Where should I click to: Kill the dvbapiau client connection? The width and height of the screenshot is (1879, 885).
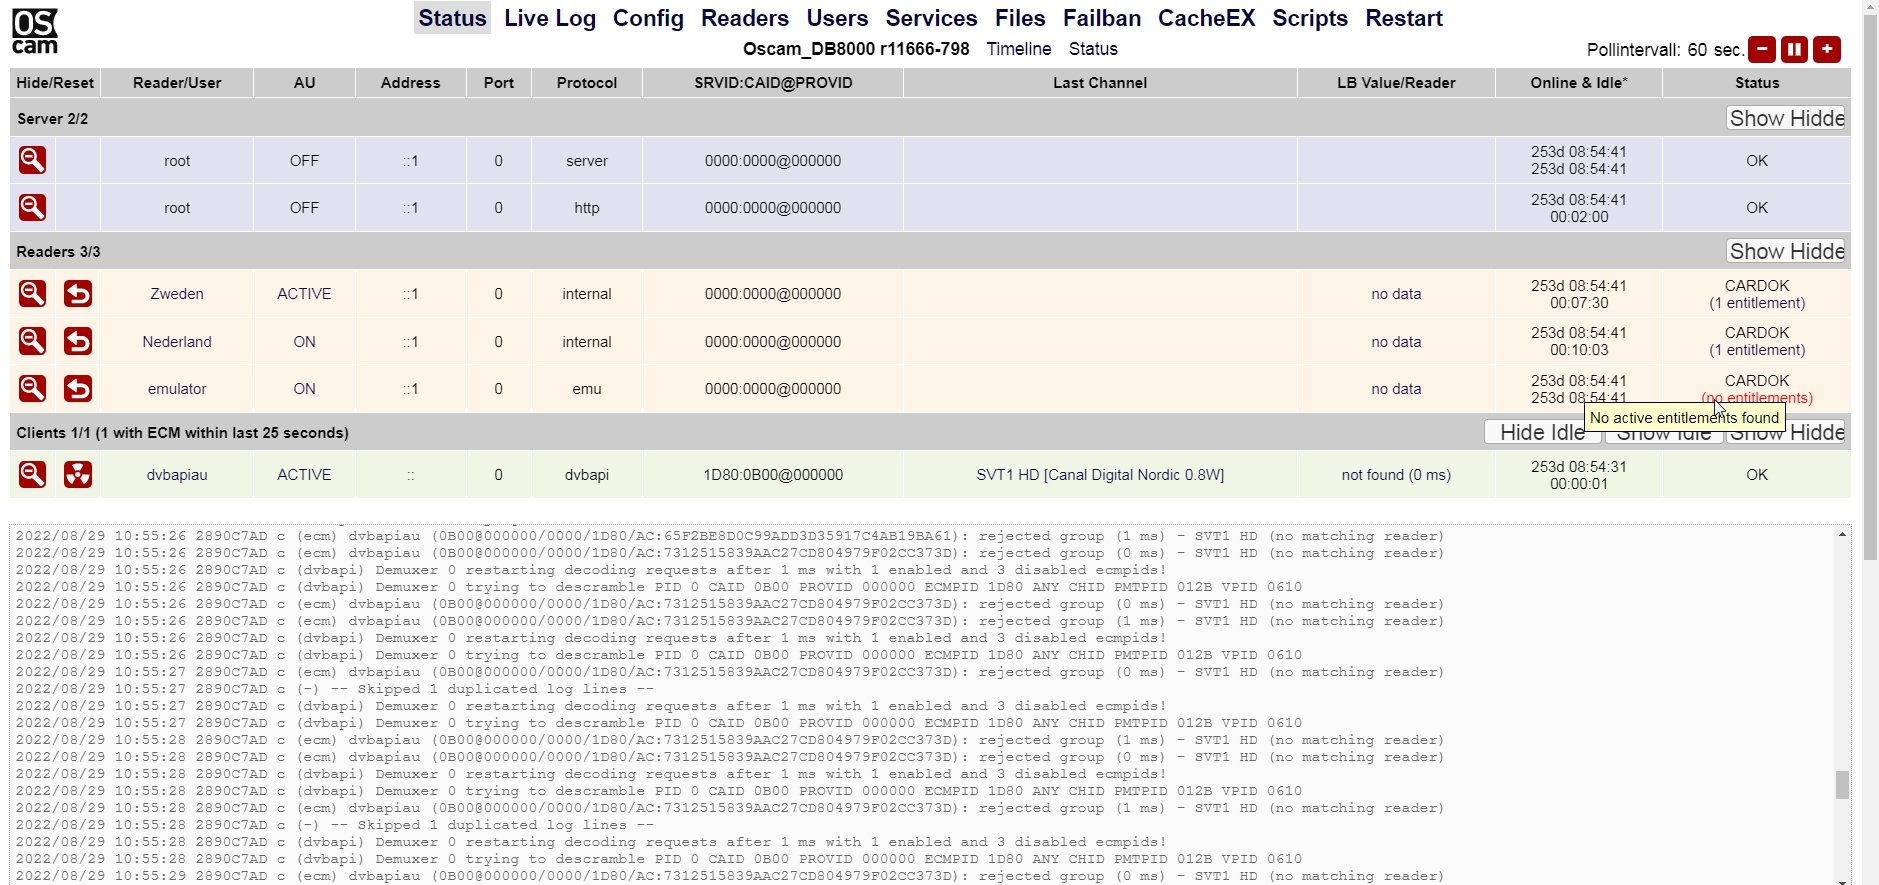pos(78,474)
